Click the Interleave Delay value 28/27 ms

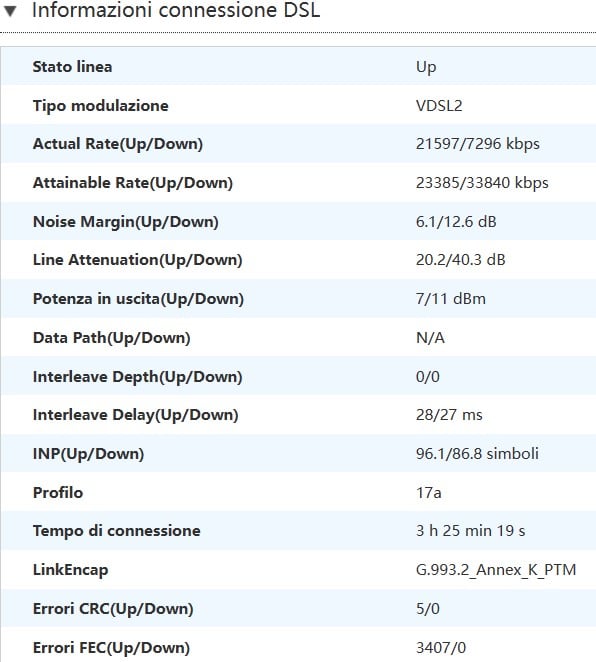coord(449,415)
